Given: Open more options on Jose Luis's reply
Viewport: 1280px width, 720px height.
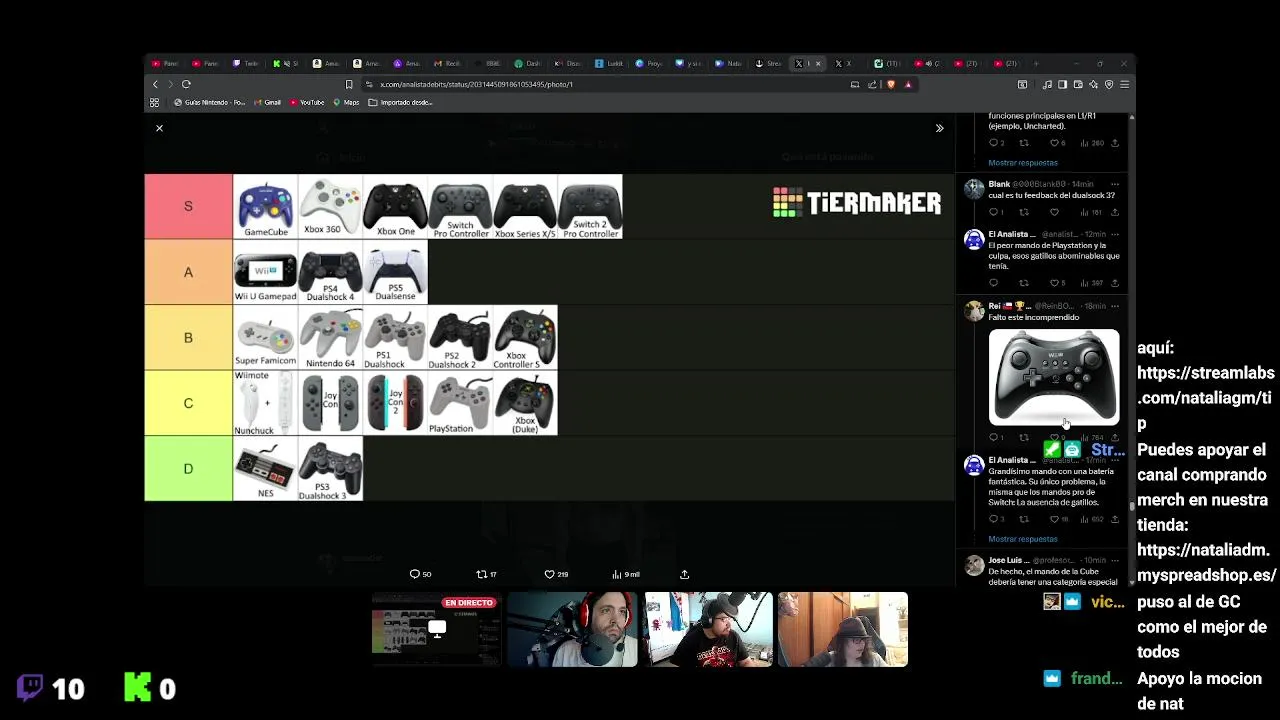Looking at the screenshot, I should coord(1115,560).
